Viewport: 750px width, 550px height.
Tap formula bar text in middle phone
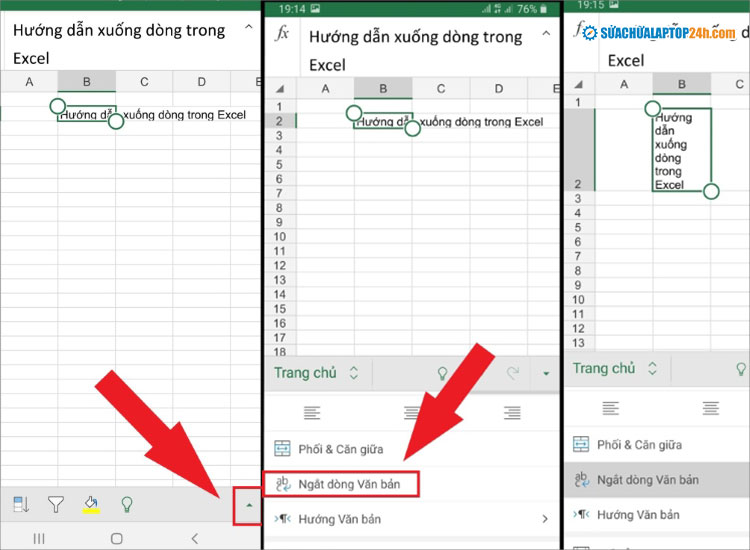(415, 50)
